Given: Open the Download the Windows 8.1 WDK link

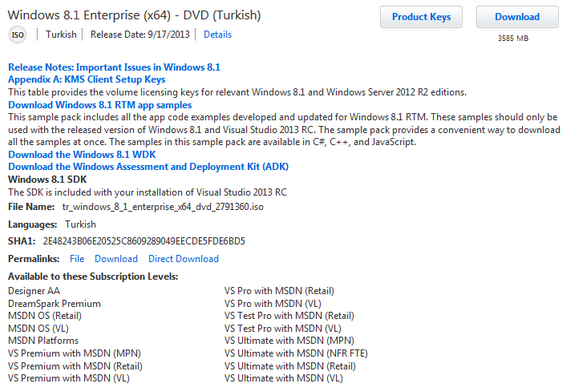Looking at the screenshot, I should (x=82, y=155).
